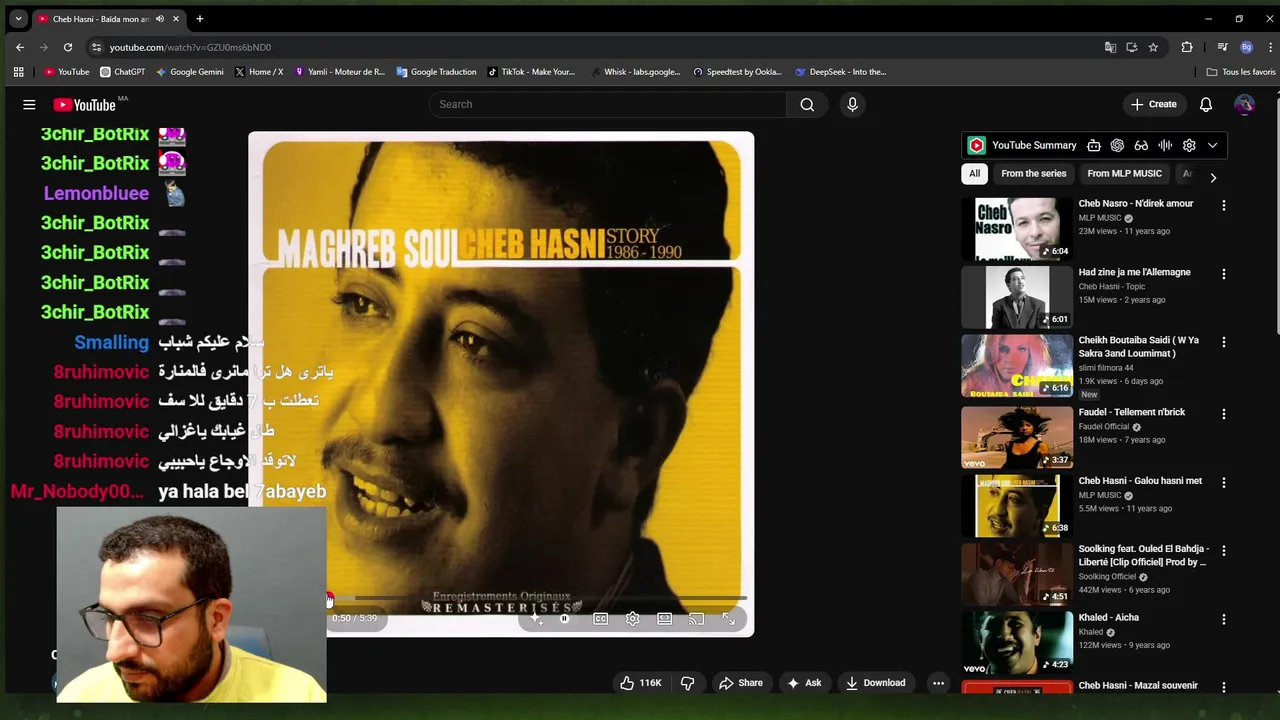Screen dimensions: 1280x720
Task: Open the player settings gear
Action: click(633, 619)
